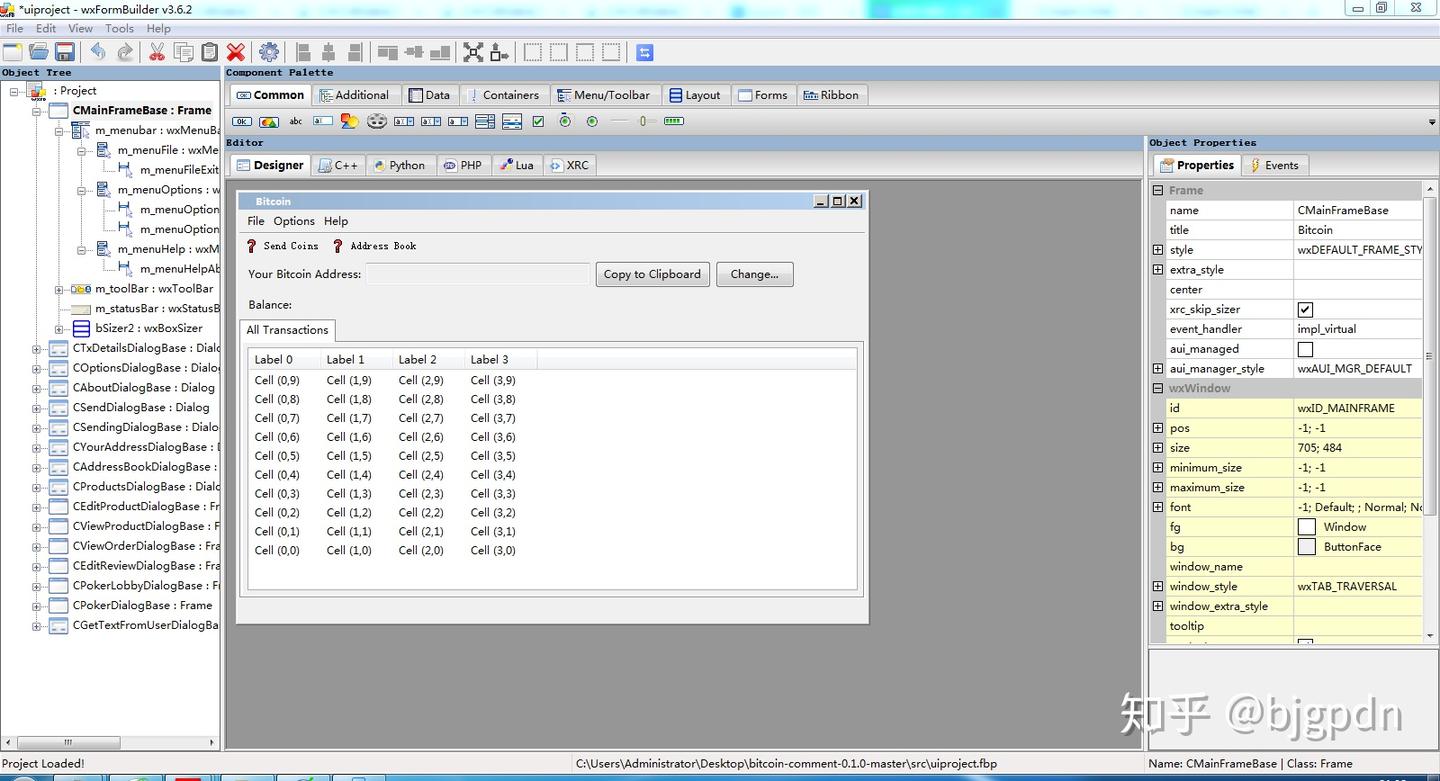Screen dimensions: 1440x781
Task: Click the Address Book tool in Bitcoin form
Action: click(x=374, y=246)
